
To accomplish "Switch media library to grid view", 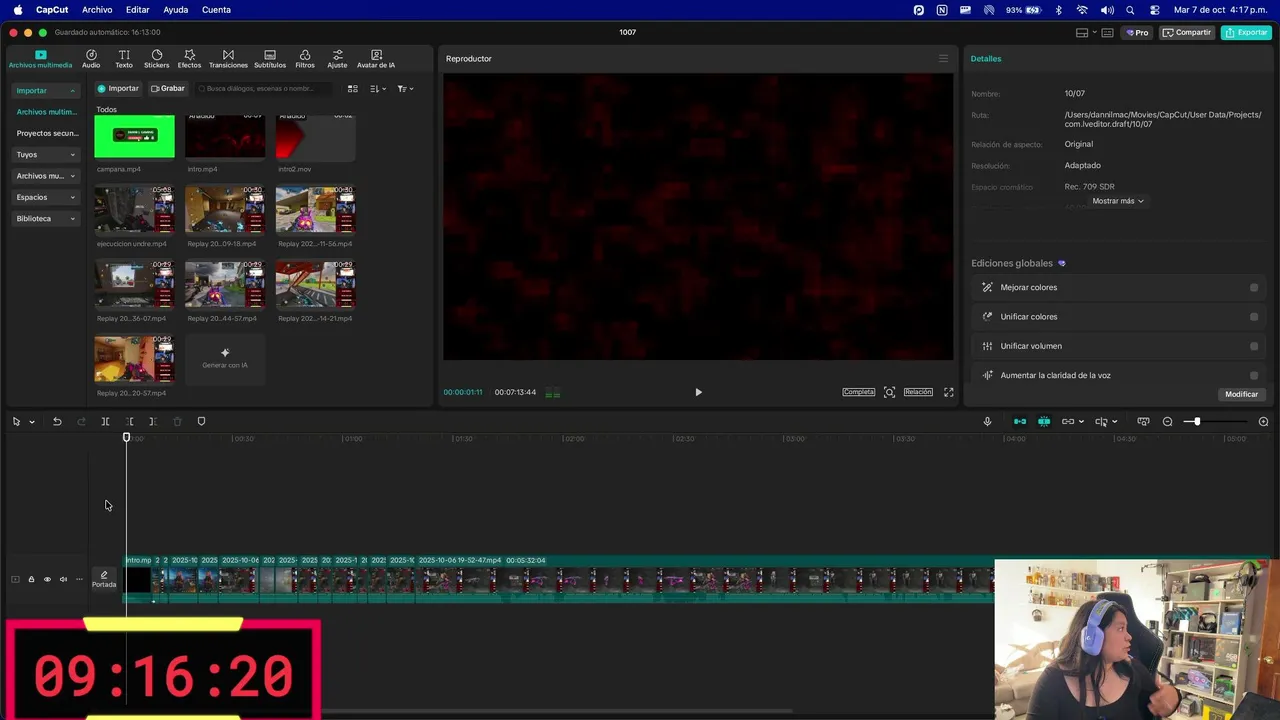I will click(352, 89).
